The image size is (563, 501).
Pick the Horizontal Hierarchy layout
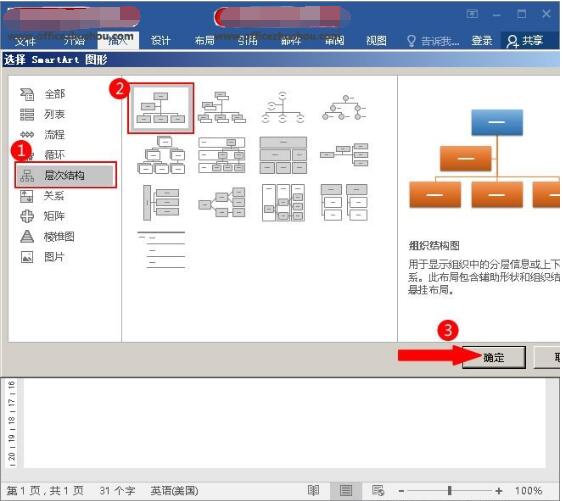coord(222,203)
